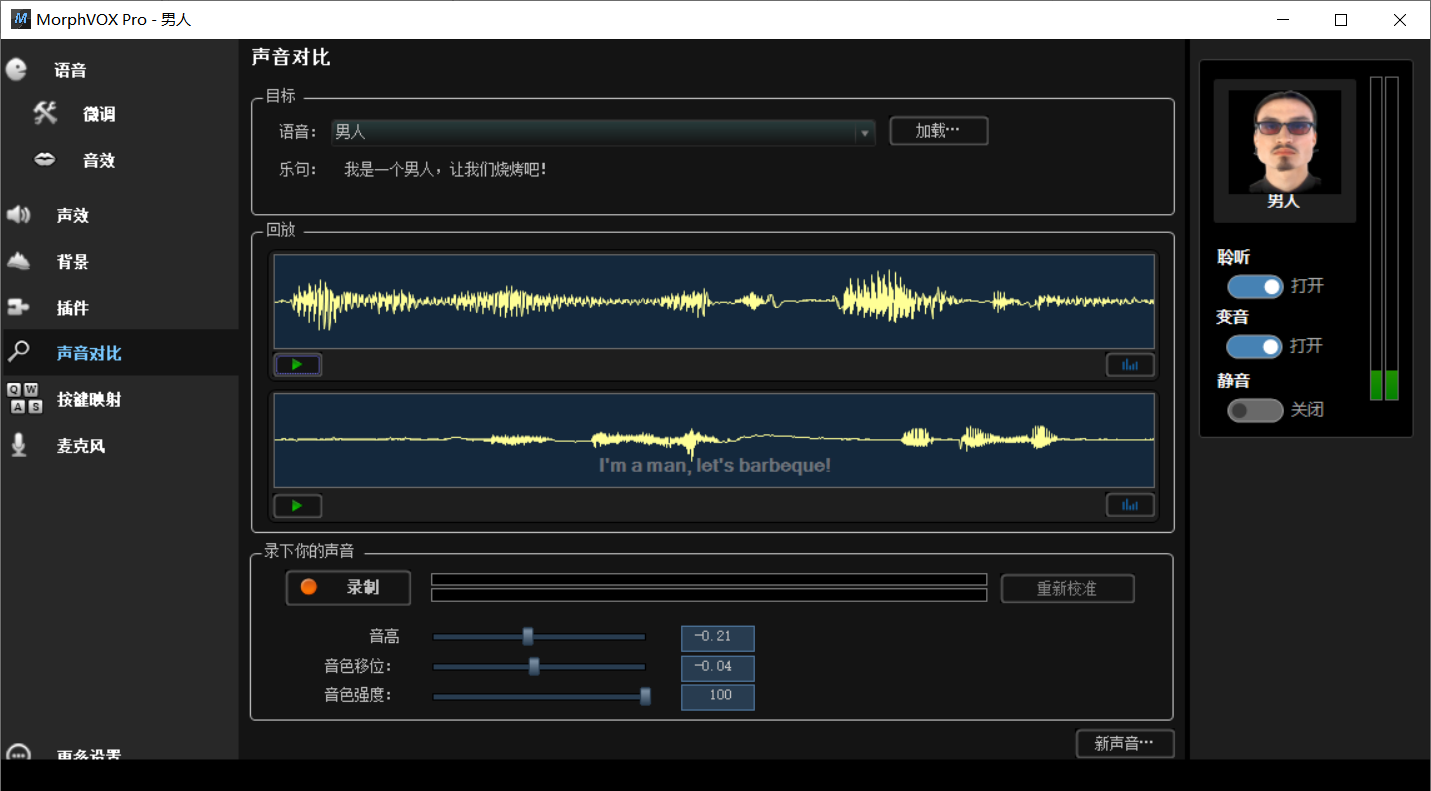Open the 微调 tweak tools icon

coord(46,113)
